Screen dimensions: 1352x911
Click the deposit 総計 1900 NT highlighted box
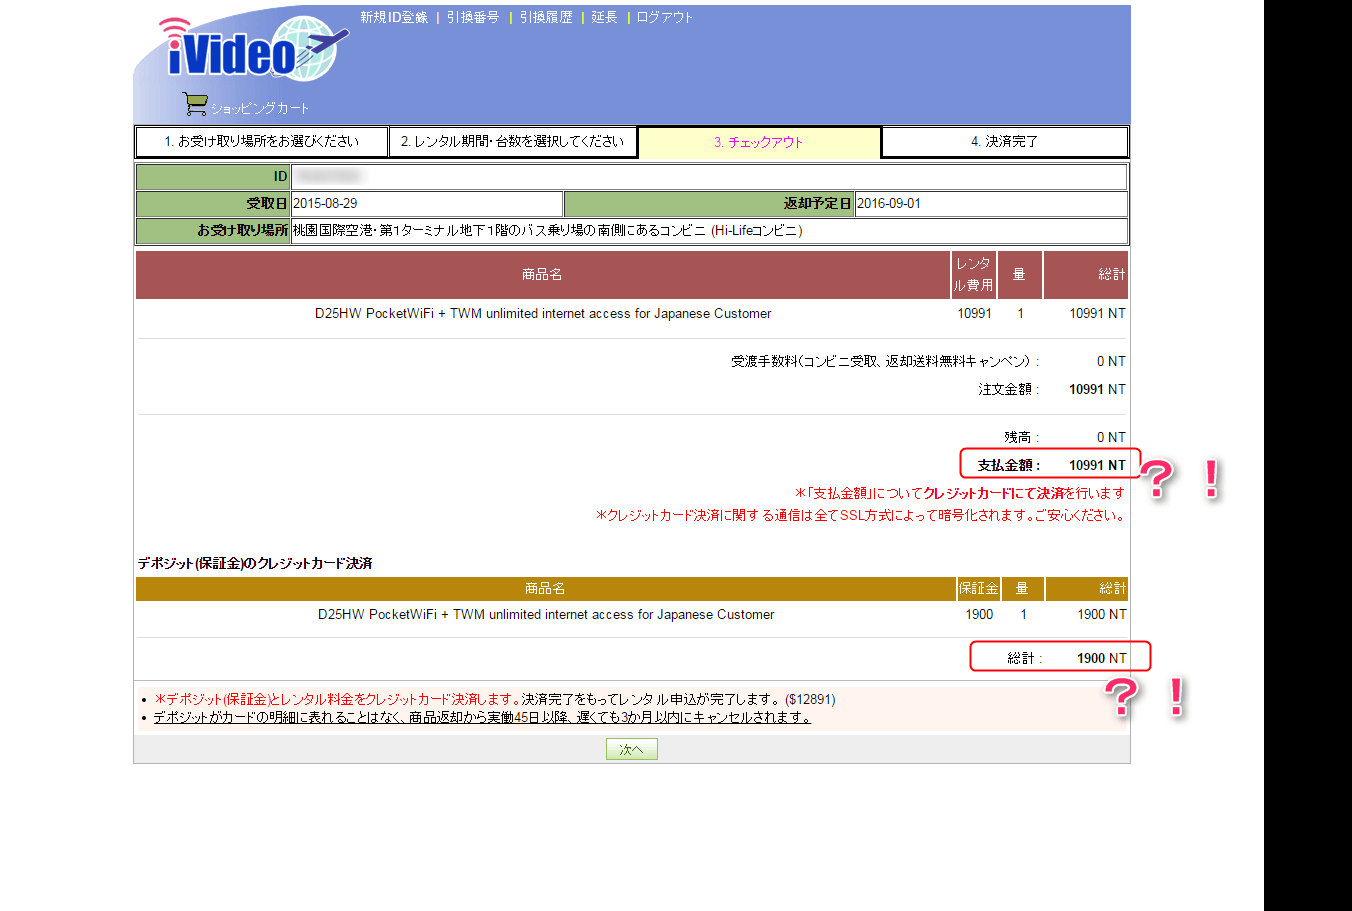click(x=1060, y=658)
